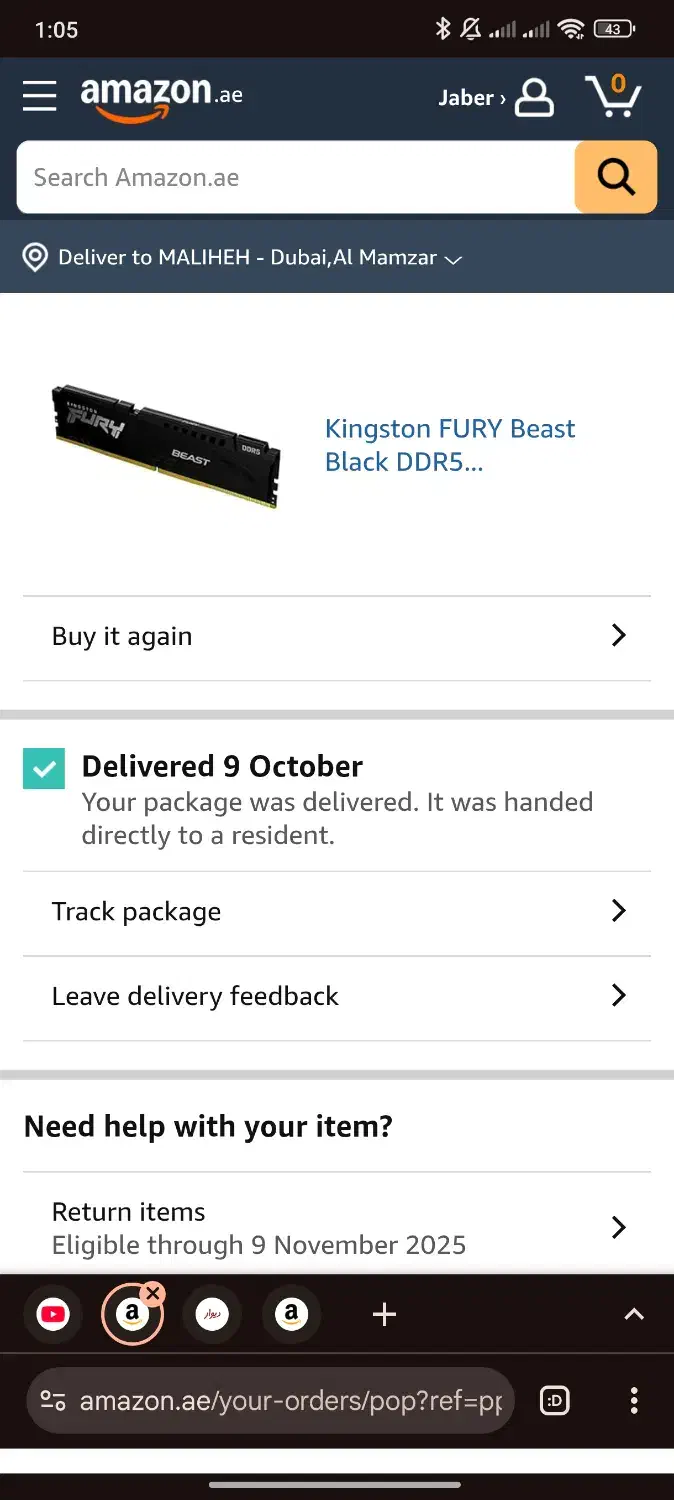Open the shopping cart
This screenshot has height=1500, width=674.
tap(613, 96)
